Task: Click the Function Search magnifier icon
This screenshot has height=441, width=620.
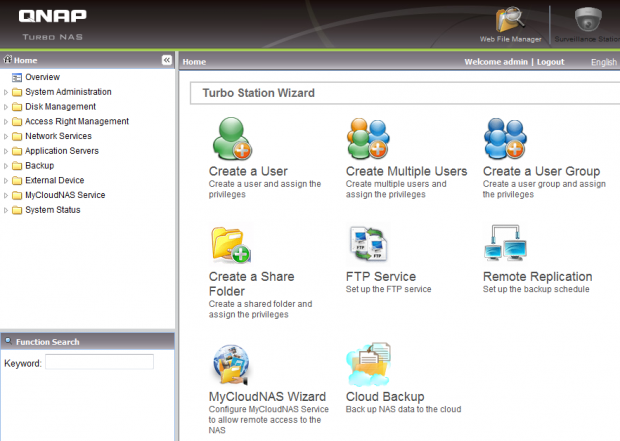Action: click(x=8, y=341)
